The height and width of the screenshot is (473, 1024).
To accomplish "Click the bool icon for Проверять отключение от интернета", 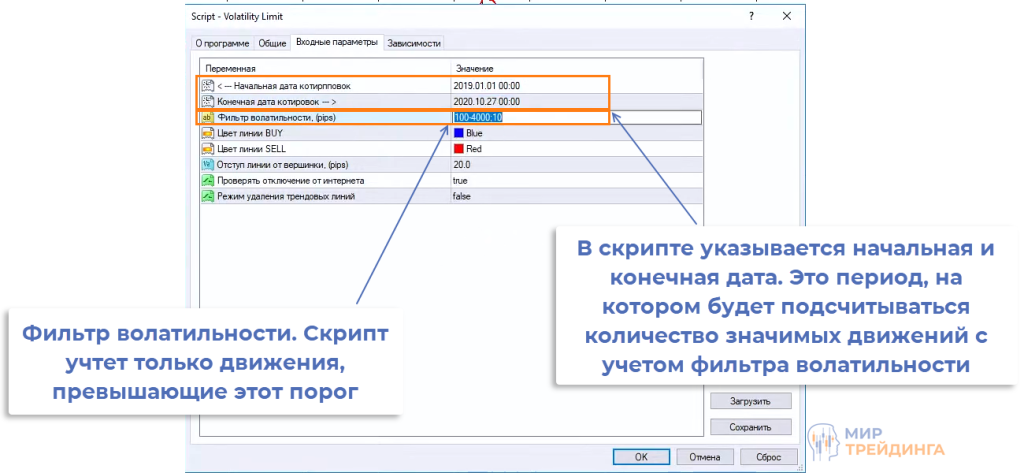I will (x=208, y=181).
